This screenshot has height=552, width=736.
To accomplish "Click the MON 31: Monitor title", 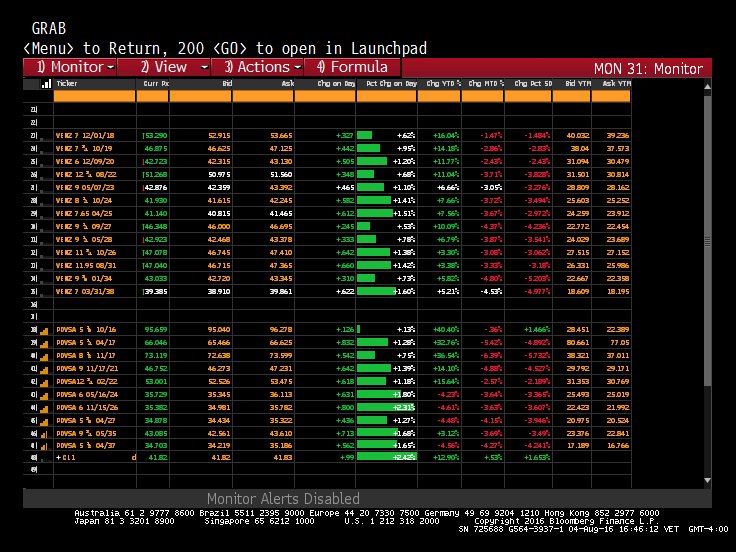I will pos(648,69).
